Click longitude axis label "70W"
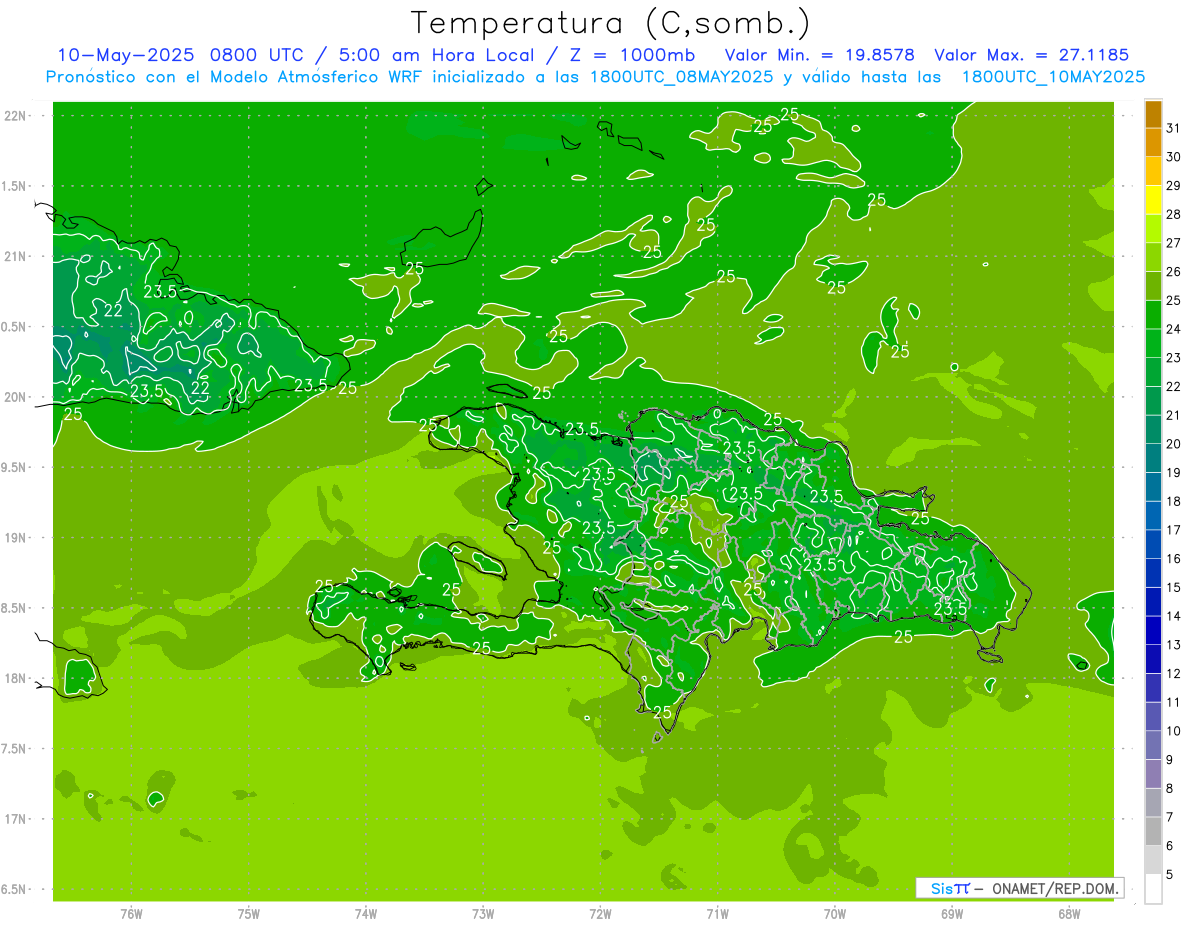 tap(834, 914)
